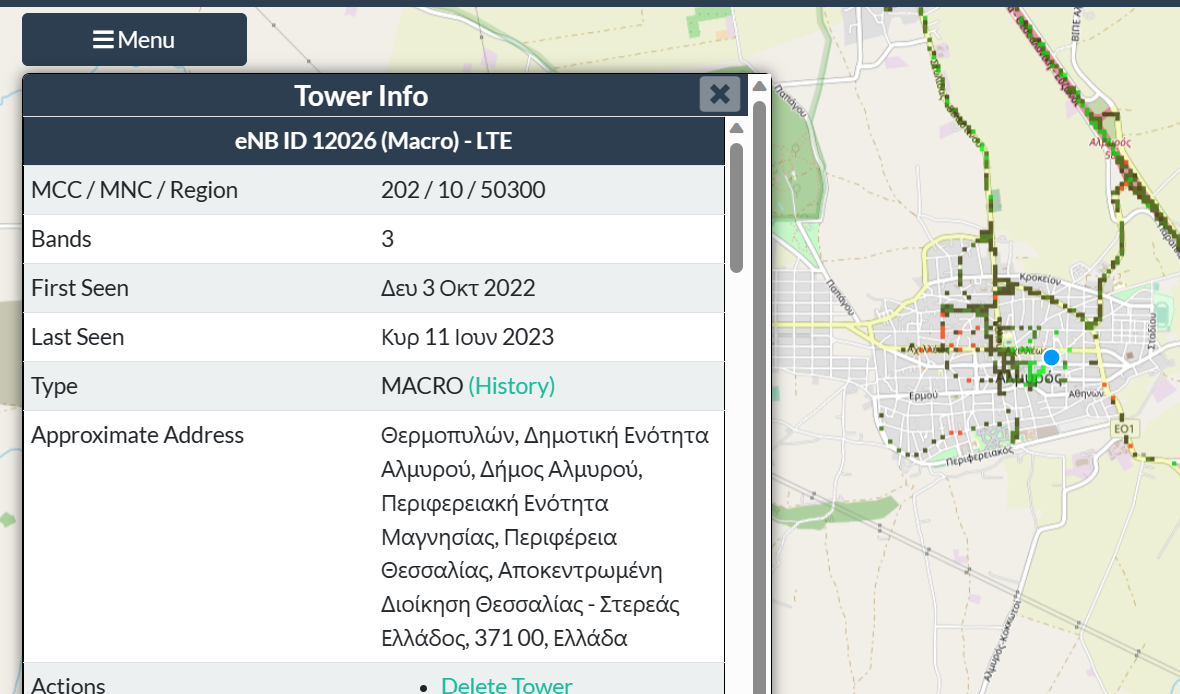The image size is (1180, 694).
Task: Click the Tower Info title
Action: pos(361,96)
